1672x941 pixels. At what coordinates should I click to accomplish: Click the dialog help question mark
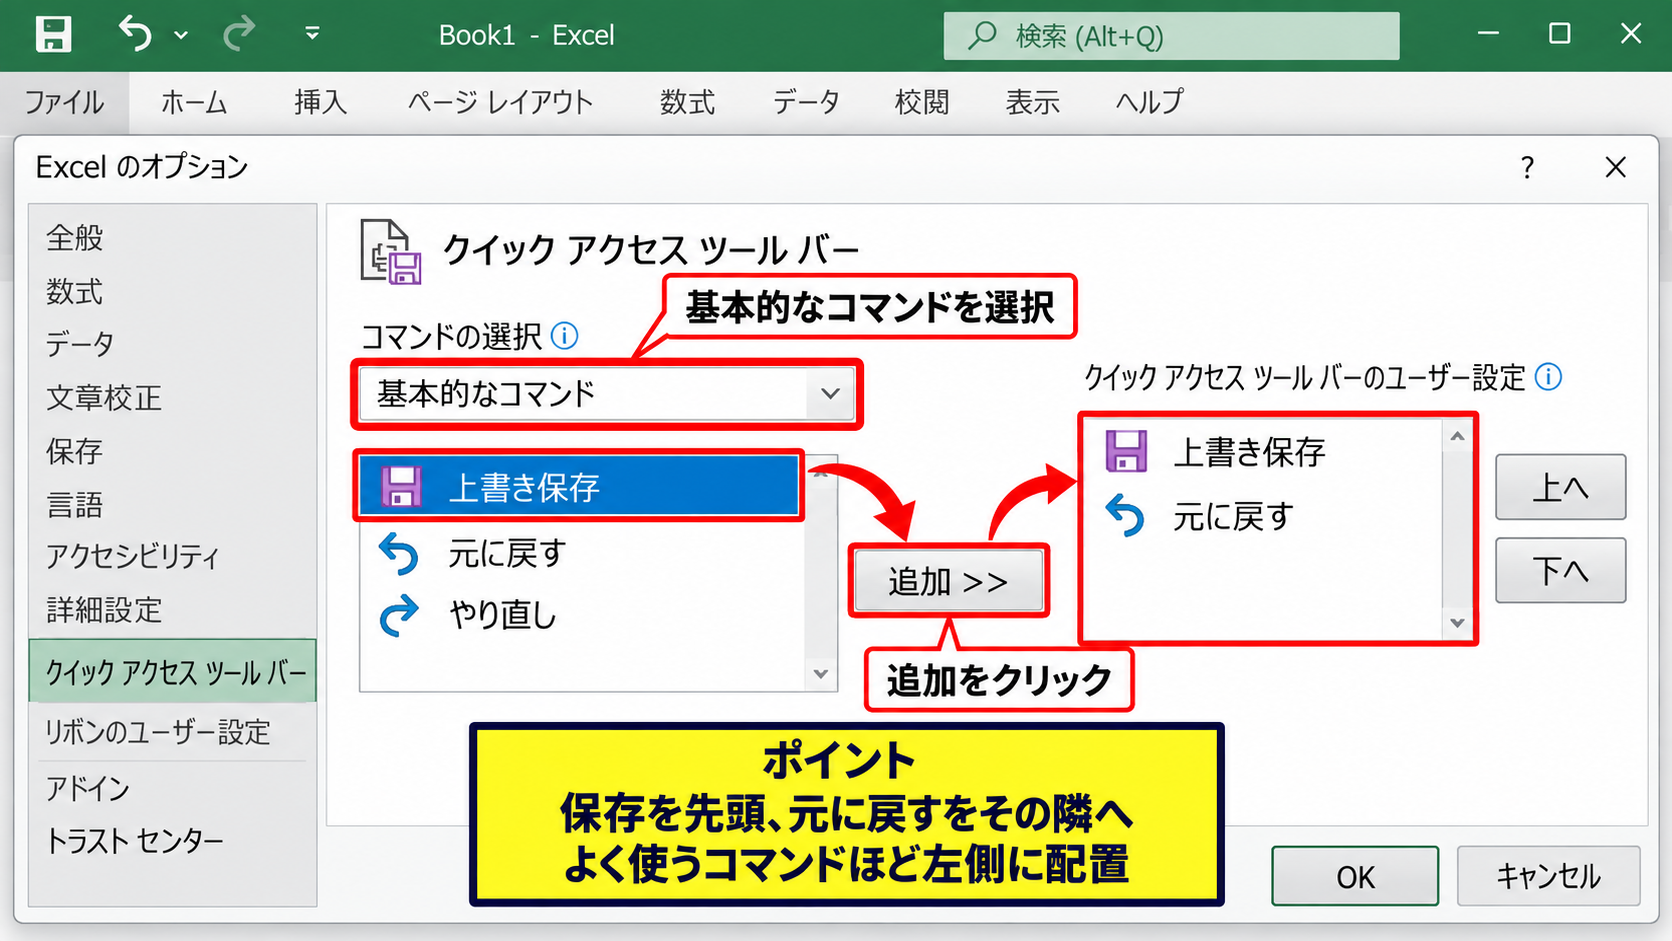pyautogui.click(x=1527, y=168)
